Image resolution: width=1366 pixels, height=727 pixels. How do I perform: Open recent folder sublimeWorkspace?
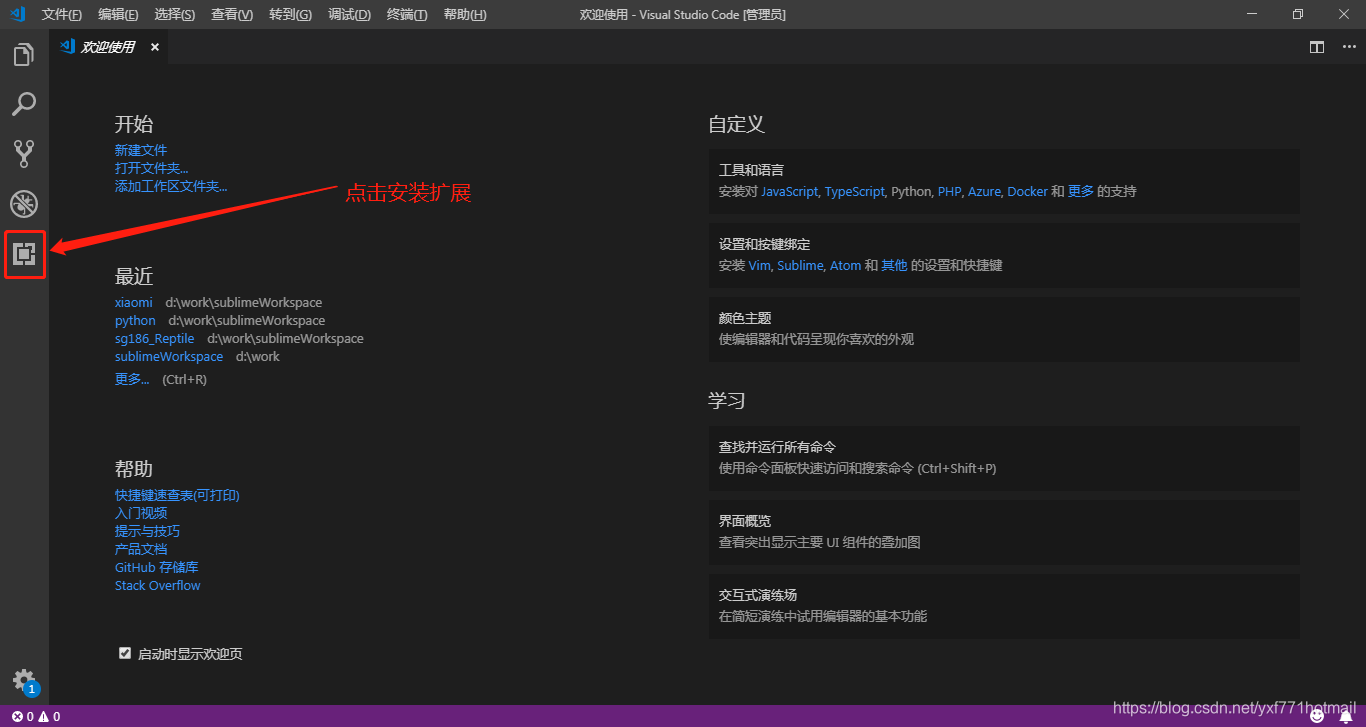click(169, 356)
